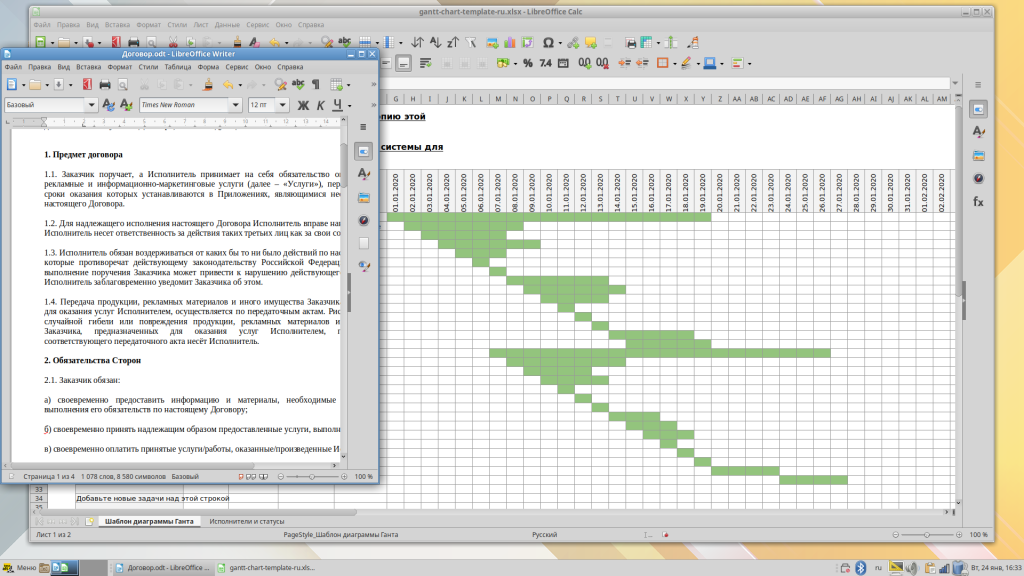Screen dimensions: 1024x576
Task: Switch to 'Исполнители и статусы' sheet tab
Action: click(250, 521)
